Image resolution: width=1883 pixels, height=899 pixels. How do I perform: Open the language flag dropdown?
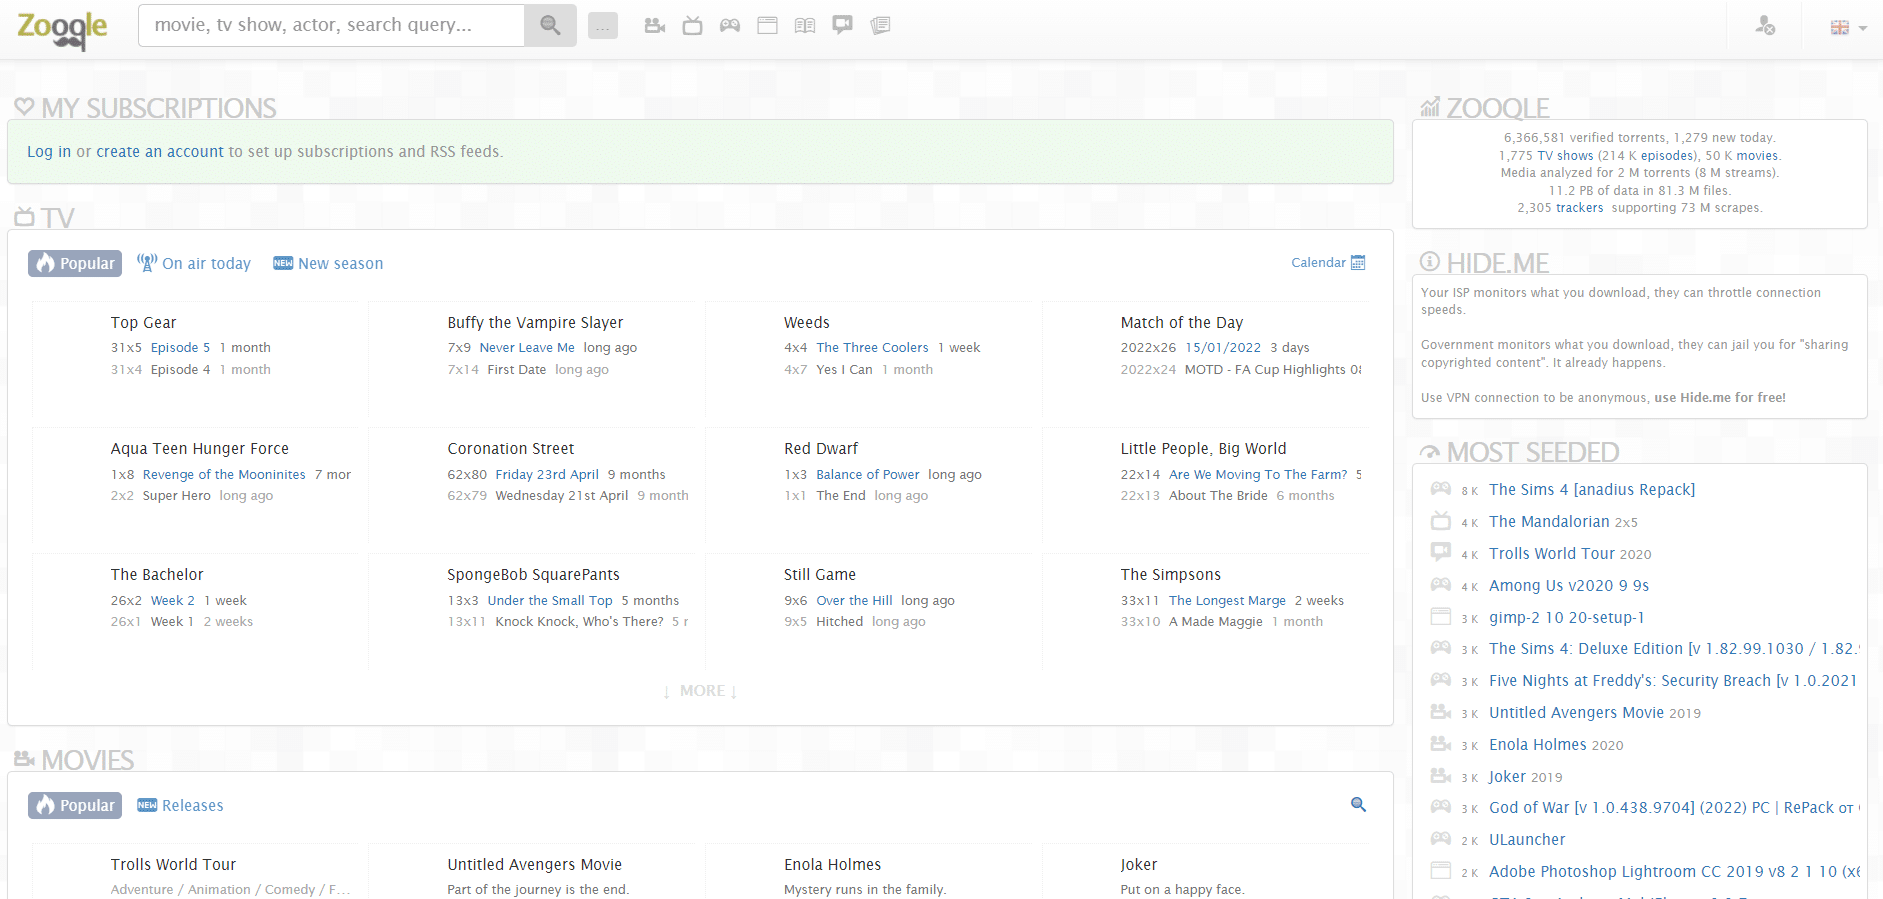pos(1848,28)
